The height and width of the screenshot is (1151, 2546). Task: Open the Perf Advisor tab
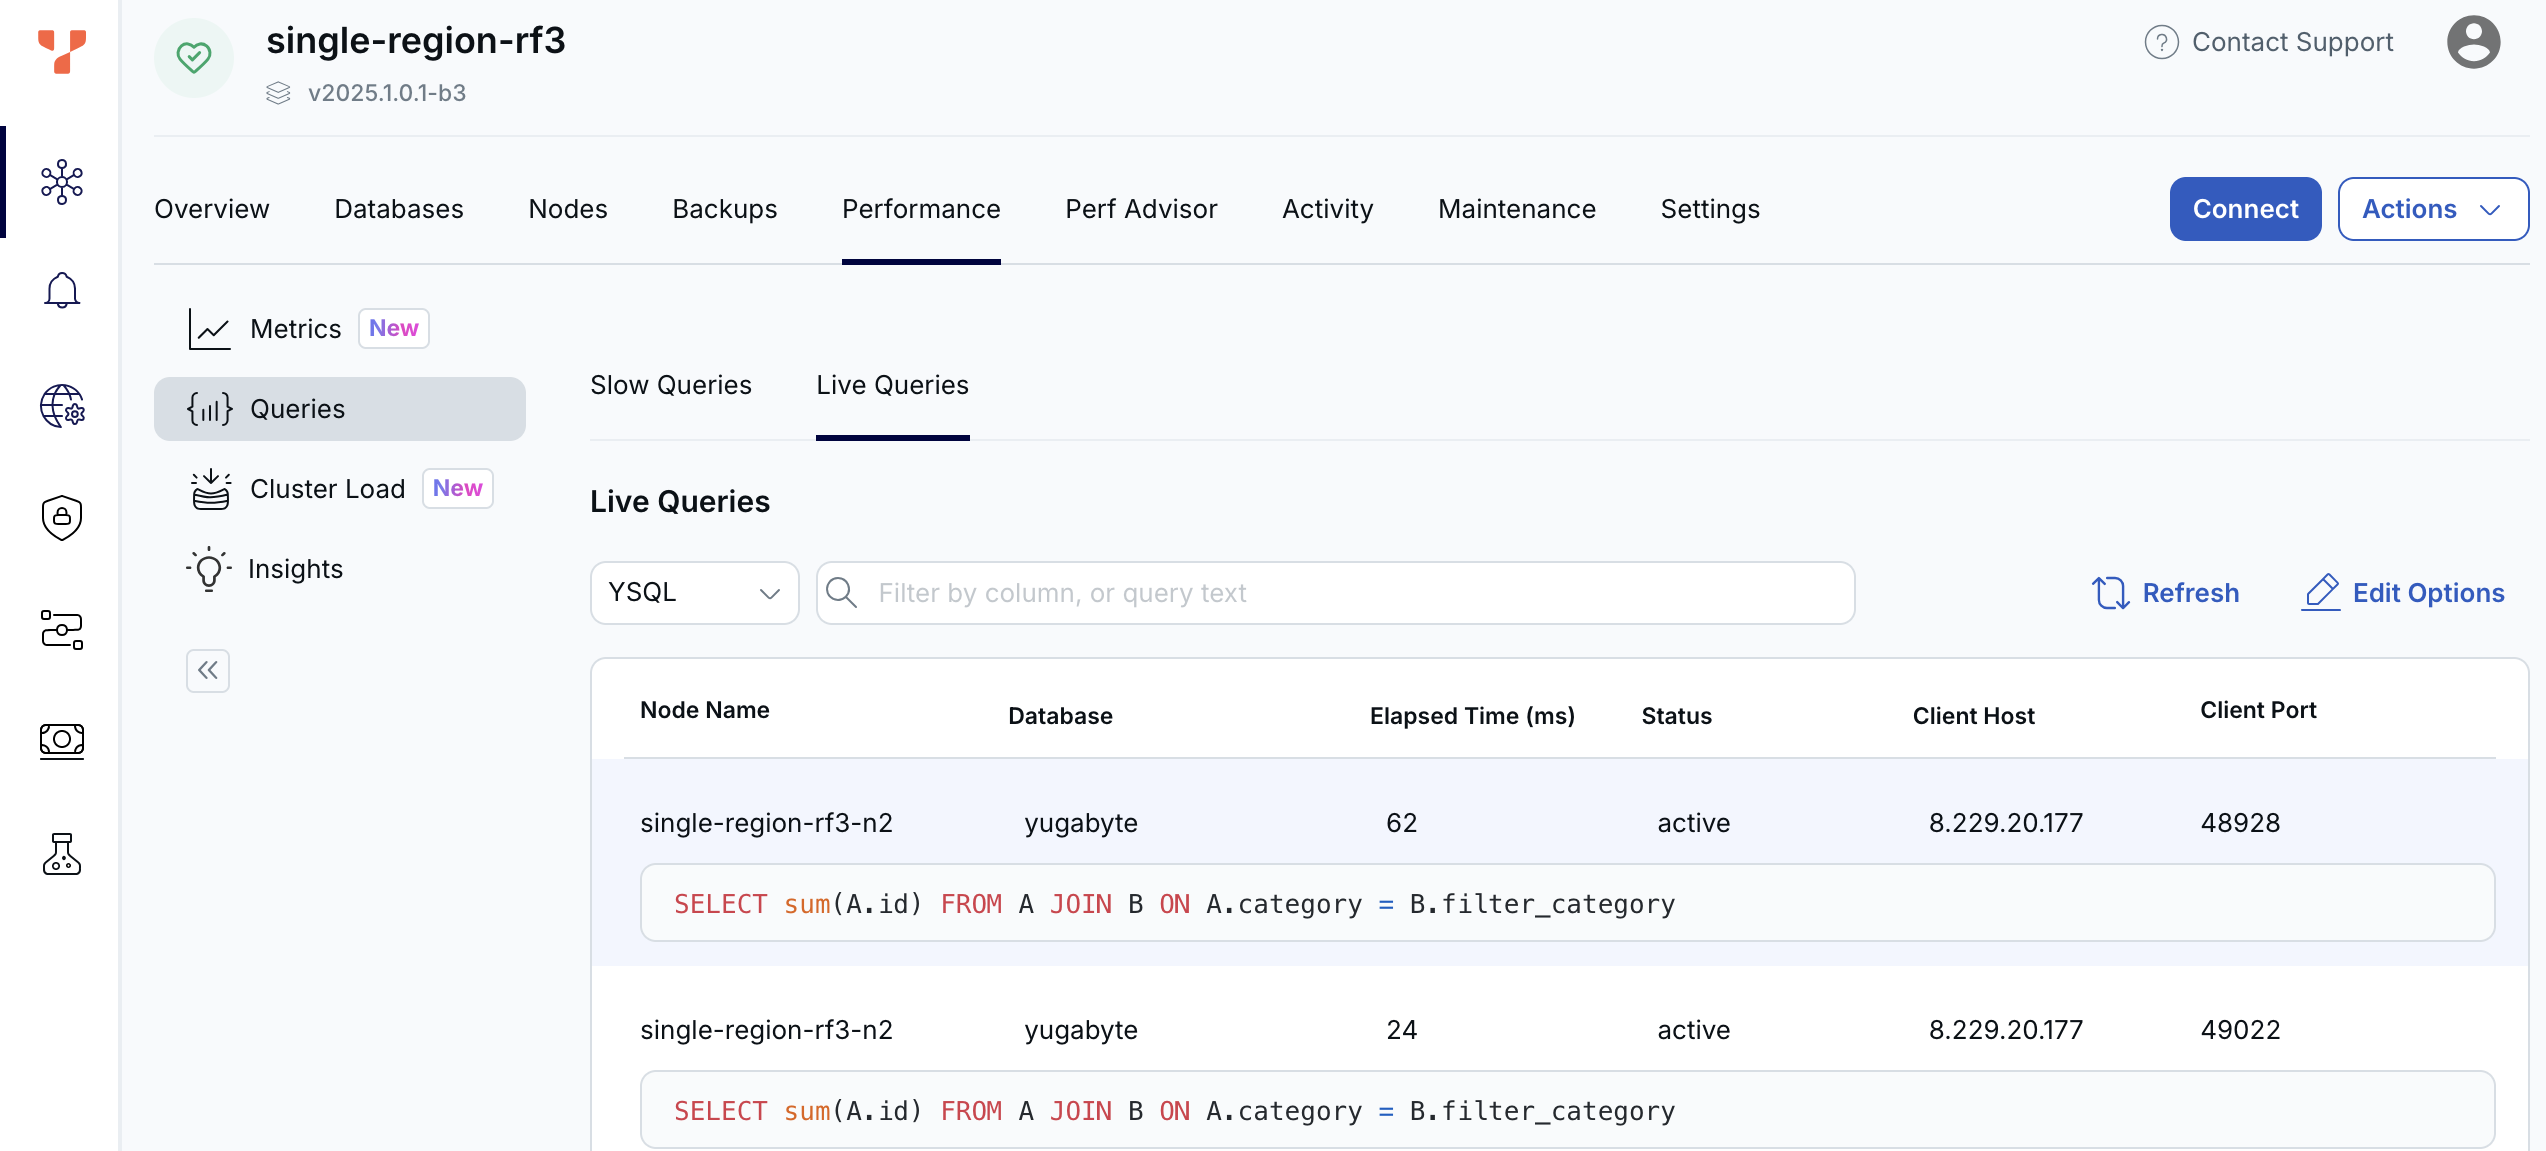click(x=1141, y=209)
